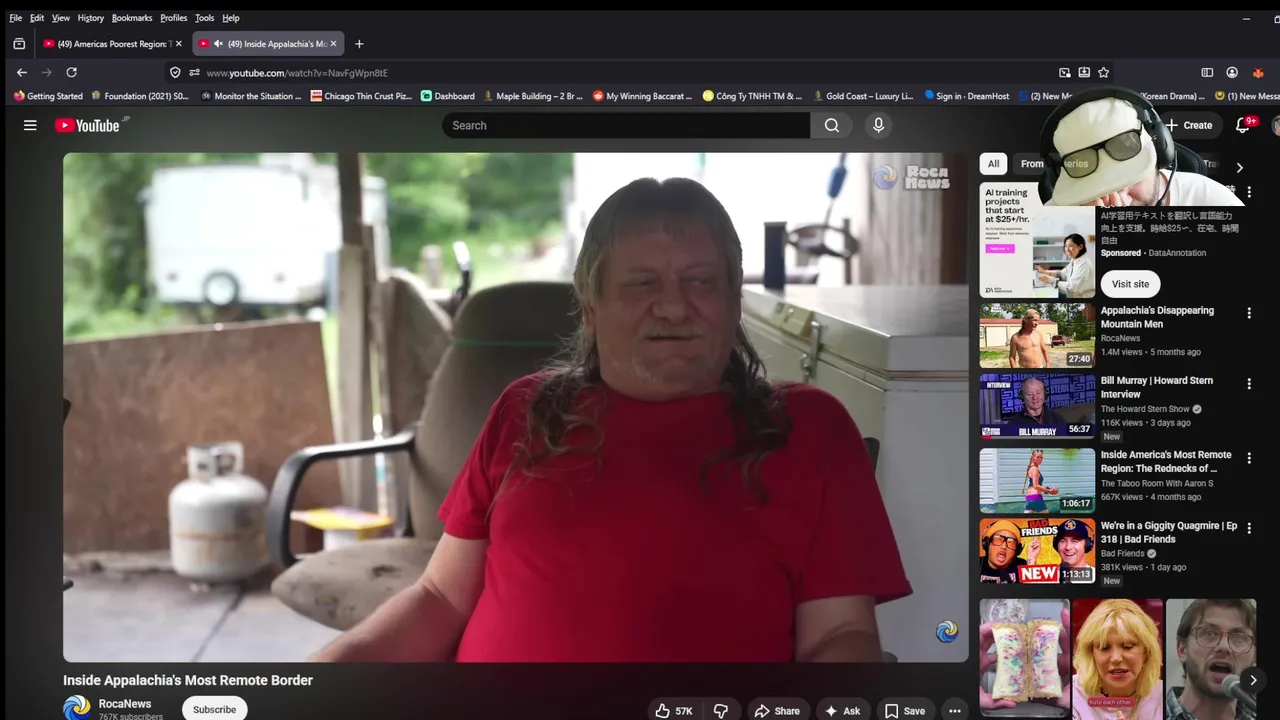This screenshot has height=720, width=1280.
Task: Open the Bookmarks menu
Action: (132, 18)
